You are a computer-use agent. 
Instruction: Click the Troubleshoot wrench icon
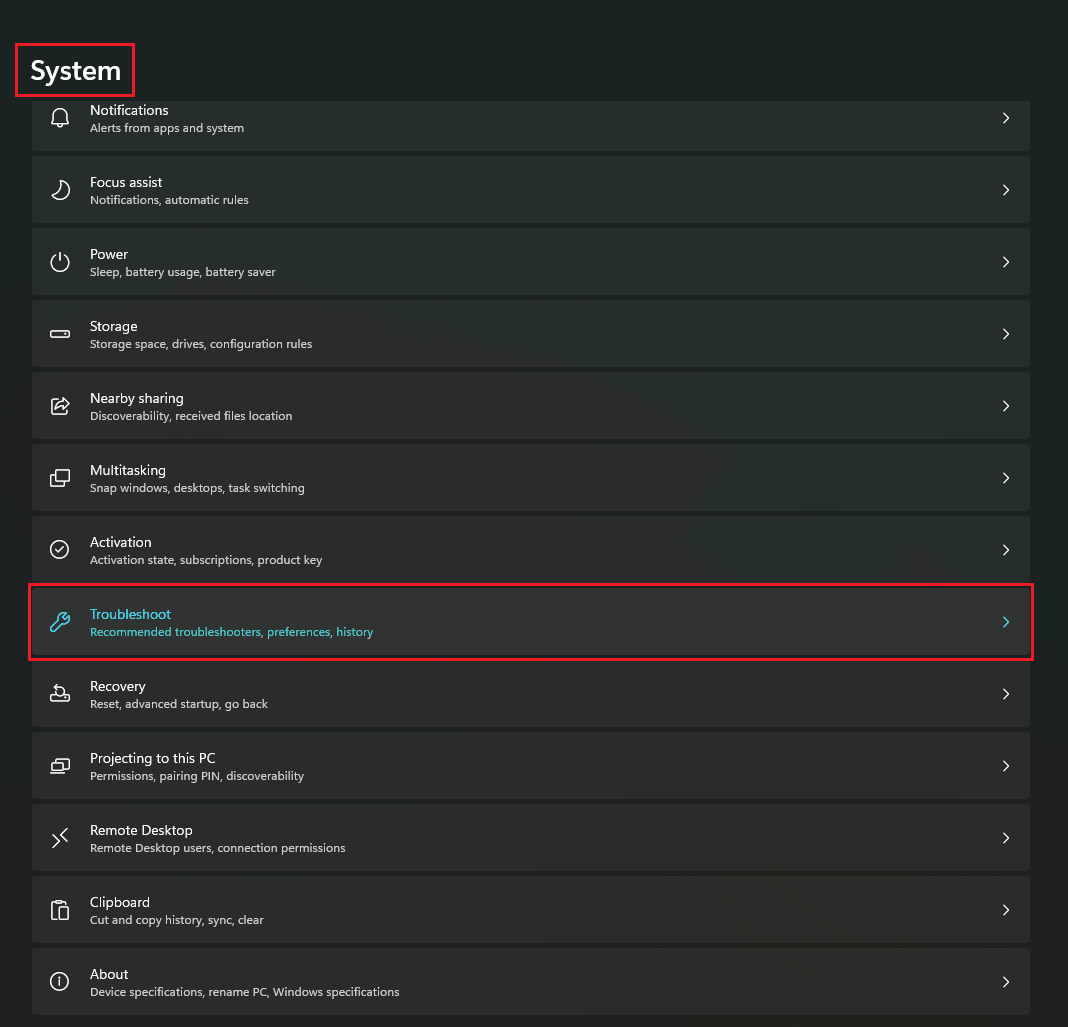[60, 621]
